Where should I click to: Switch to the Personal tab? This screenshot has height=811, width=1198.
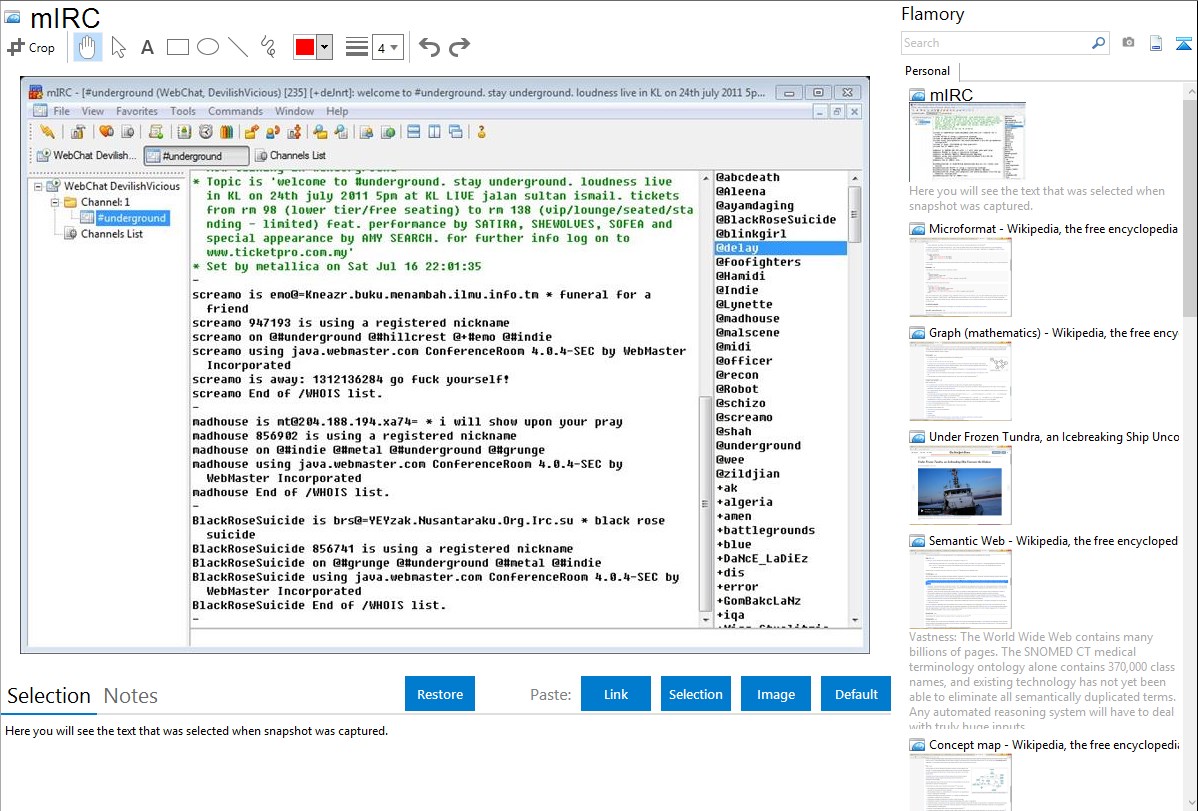click(x=928, y=71)
